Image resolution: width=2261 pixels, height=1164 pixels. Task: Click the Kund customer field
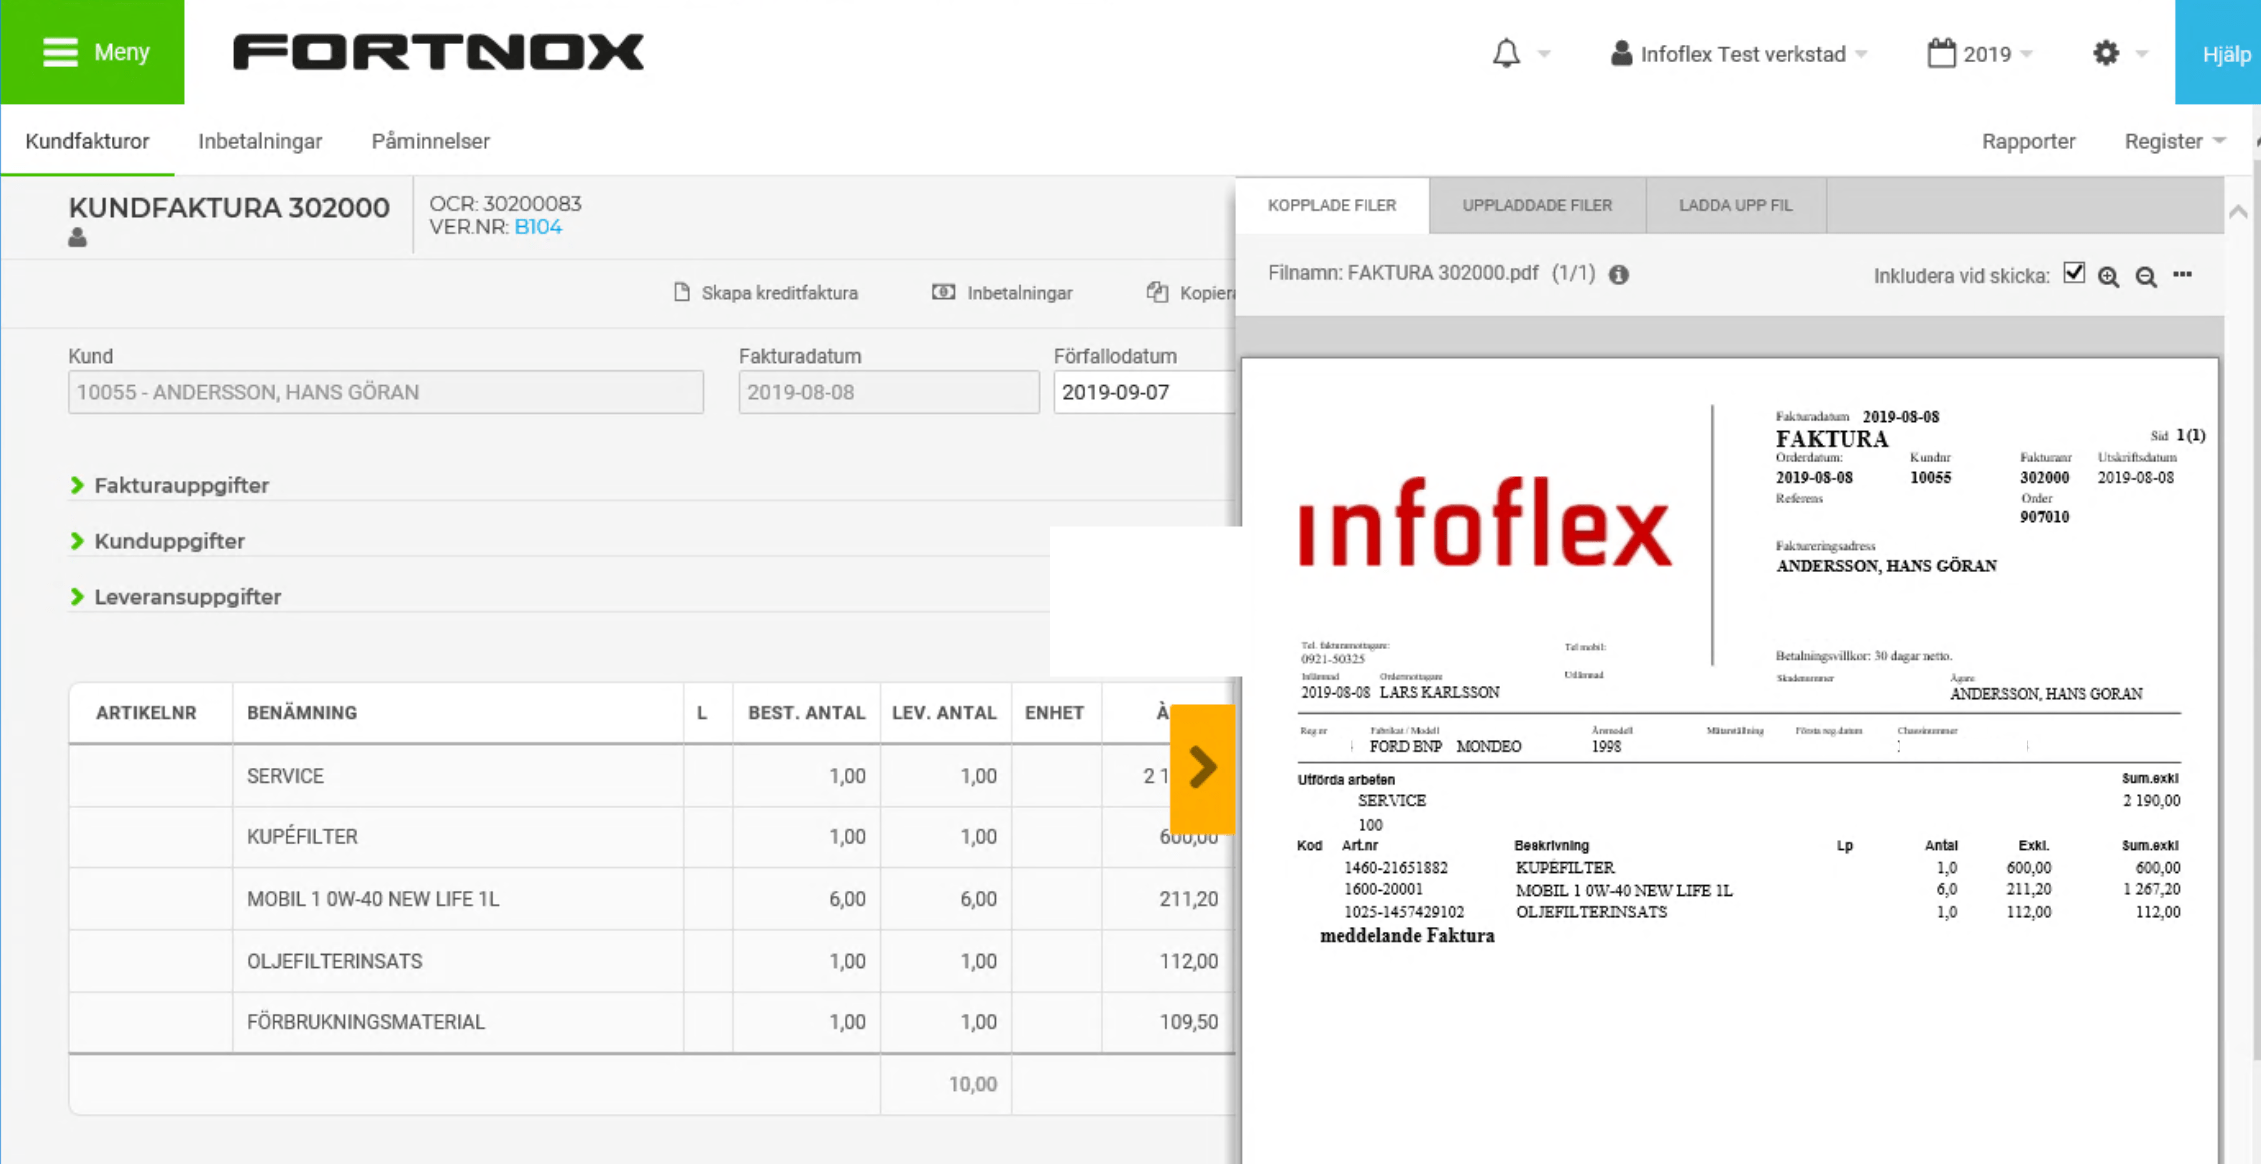[386, 392]
